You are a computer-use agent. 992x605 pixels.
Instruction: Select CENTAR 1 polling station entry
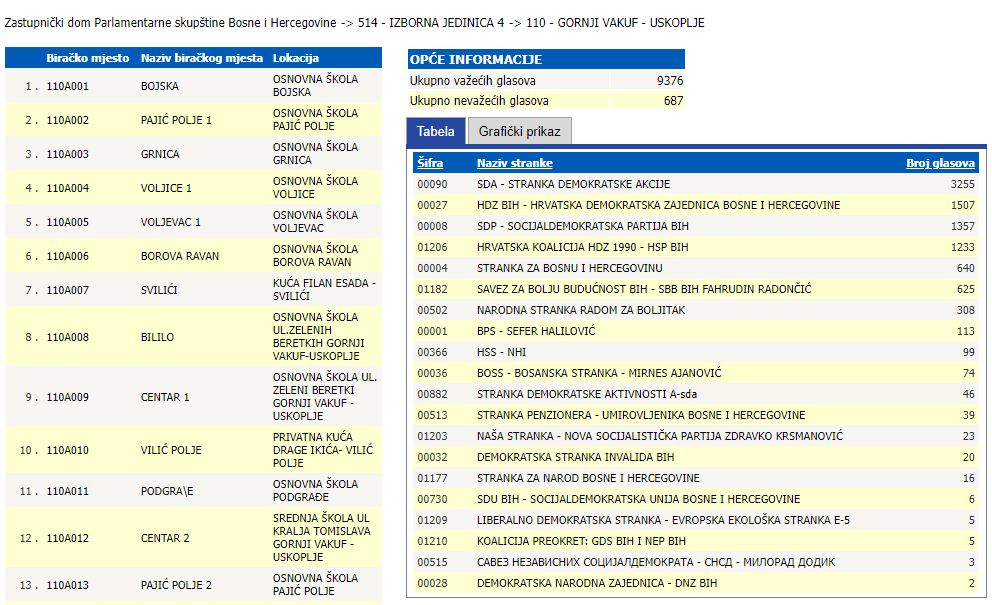coord(165,397)
